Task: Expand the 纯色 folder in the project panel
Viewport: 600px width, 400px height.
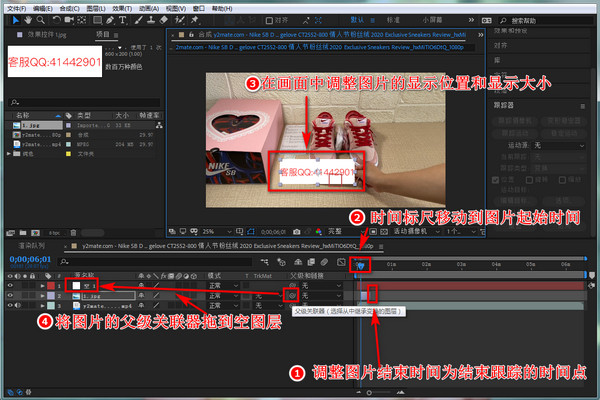Action: coord(9,153)
